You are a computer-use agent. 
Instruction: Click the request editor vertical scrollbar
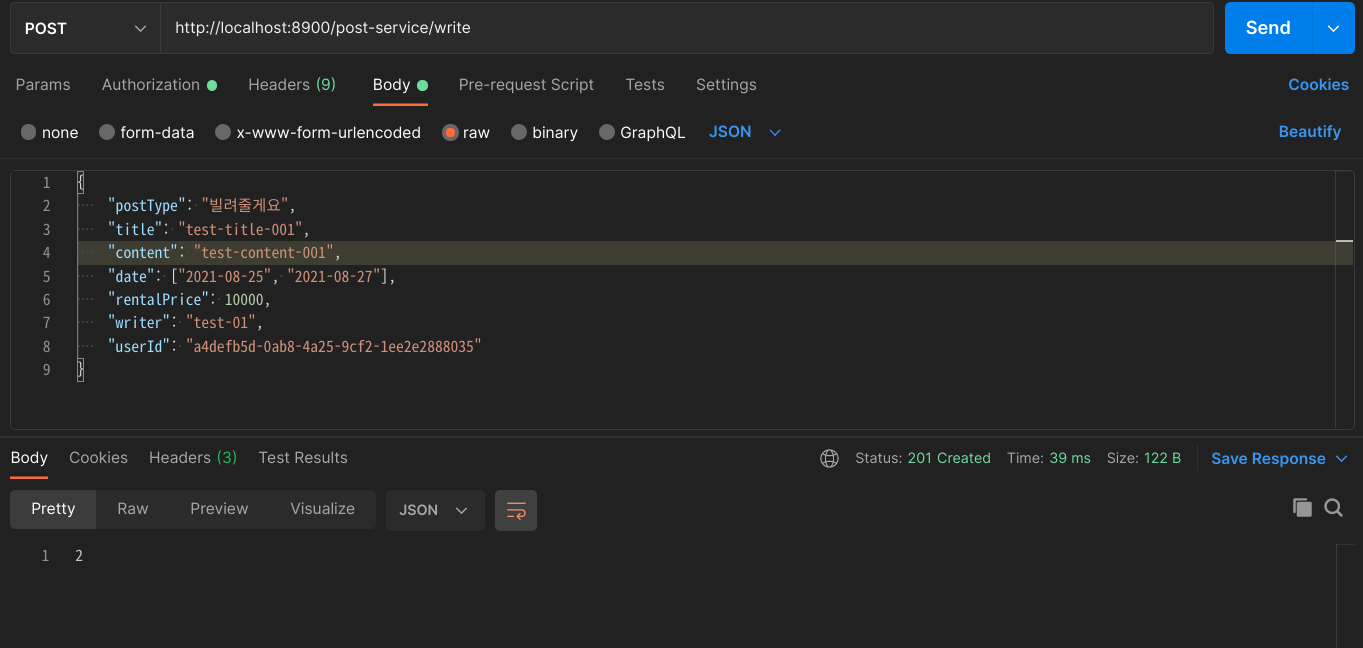tap(1344, 300)
